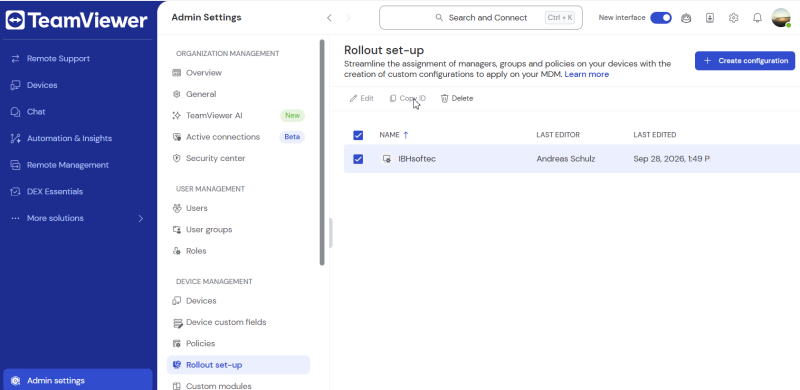Toggle the New interface switch
This screenshot has width=800, height=390.
click(661, 18)
